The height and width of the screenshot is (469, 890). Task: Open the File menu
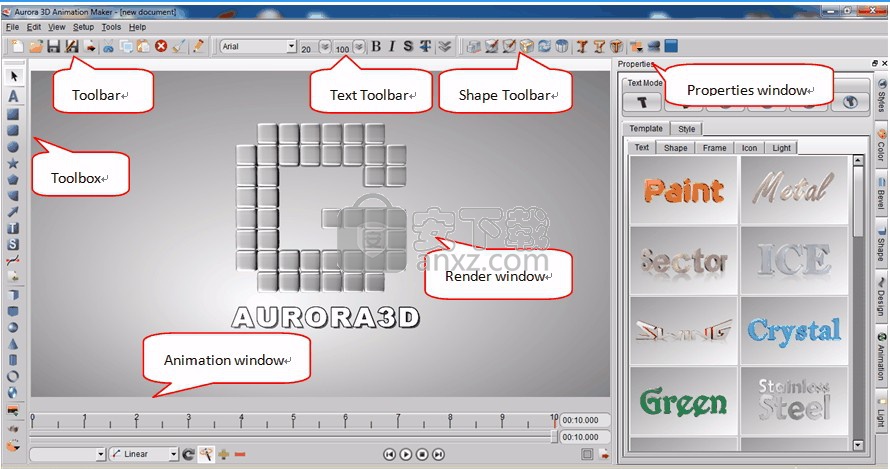(x=12, y=27)
